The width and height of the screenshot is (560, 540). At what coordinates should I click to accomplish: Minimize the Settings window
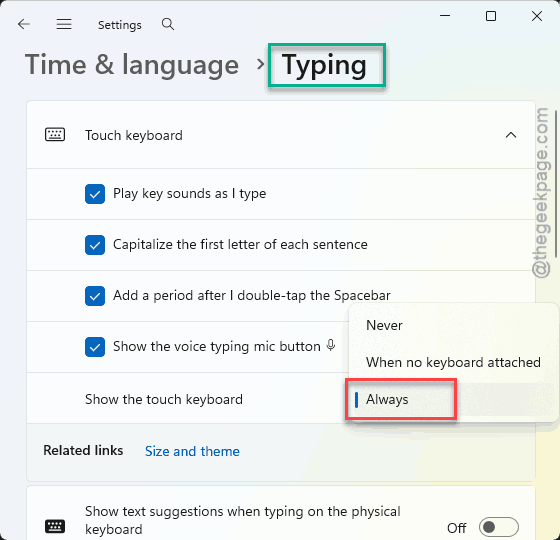[x=445, y=16]
